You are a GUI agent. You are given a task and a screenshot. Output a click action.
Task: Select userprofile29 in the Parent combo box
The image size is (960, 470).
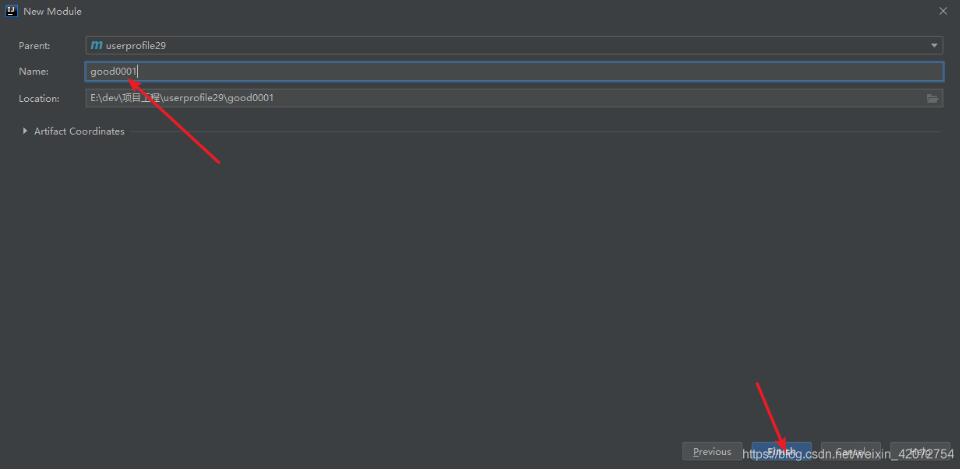(x=514, y=45)
